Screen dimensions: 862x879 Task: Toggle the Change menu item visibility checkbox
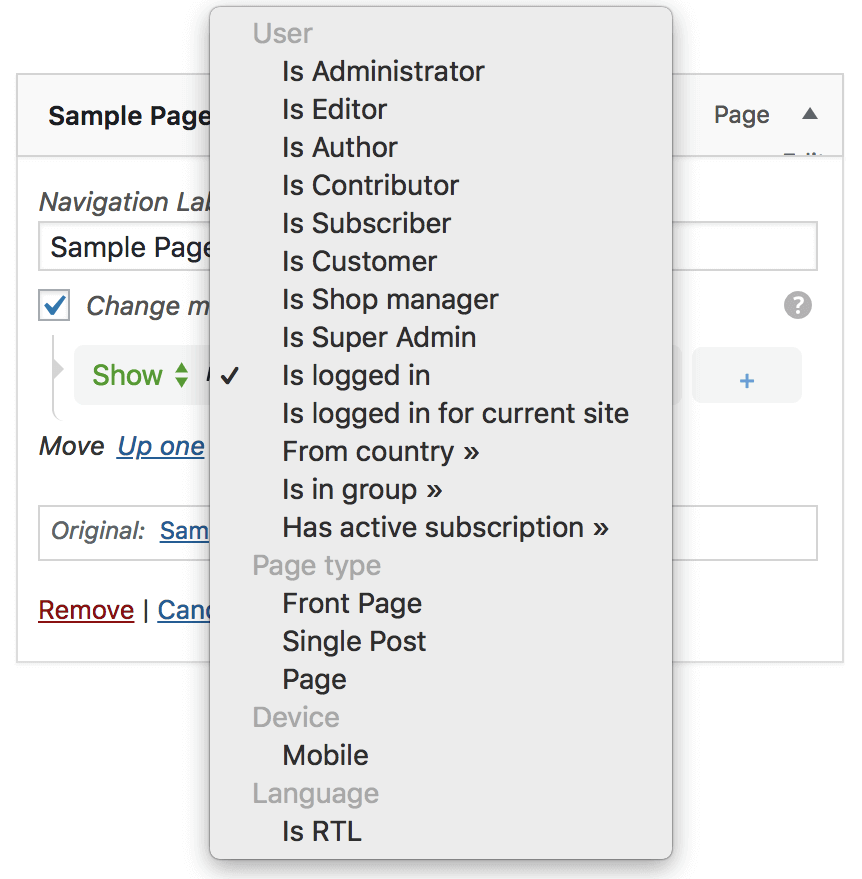point(54,305)
